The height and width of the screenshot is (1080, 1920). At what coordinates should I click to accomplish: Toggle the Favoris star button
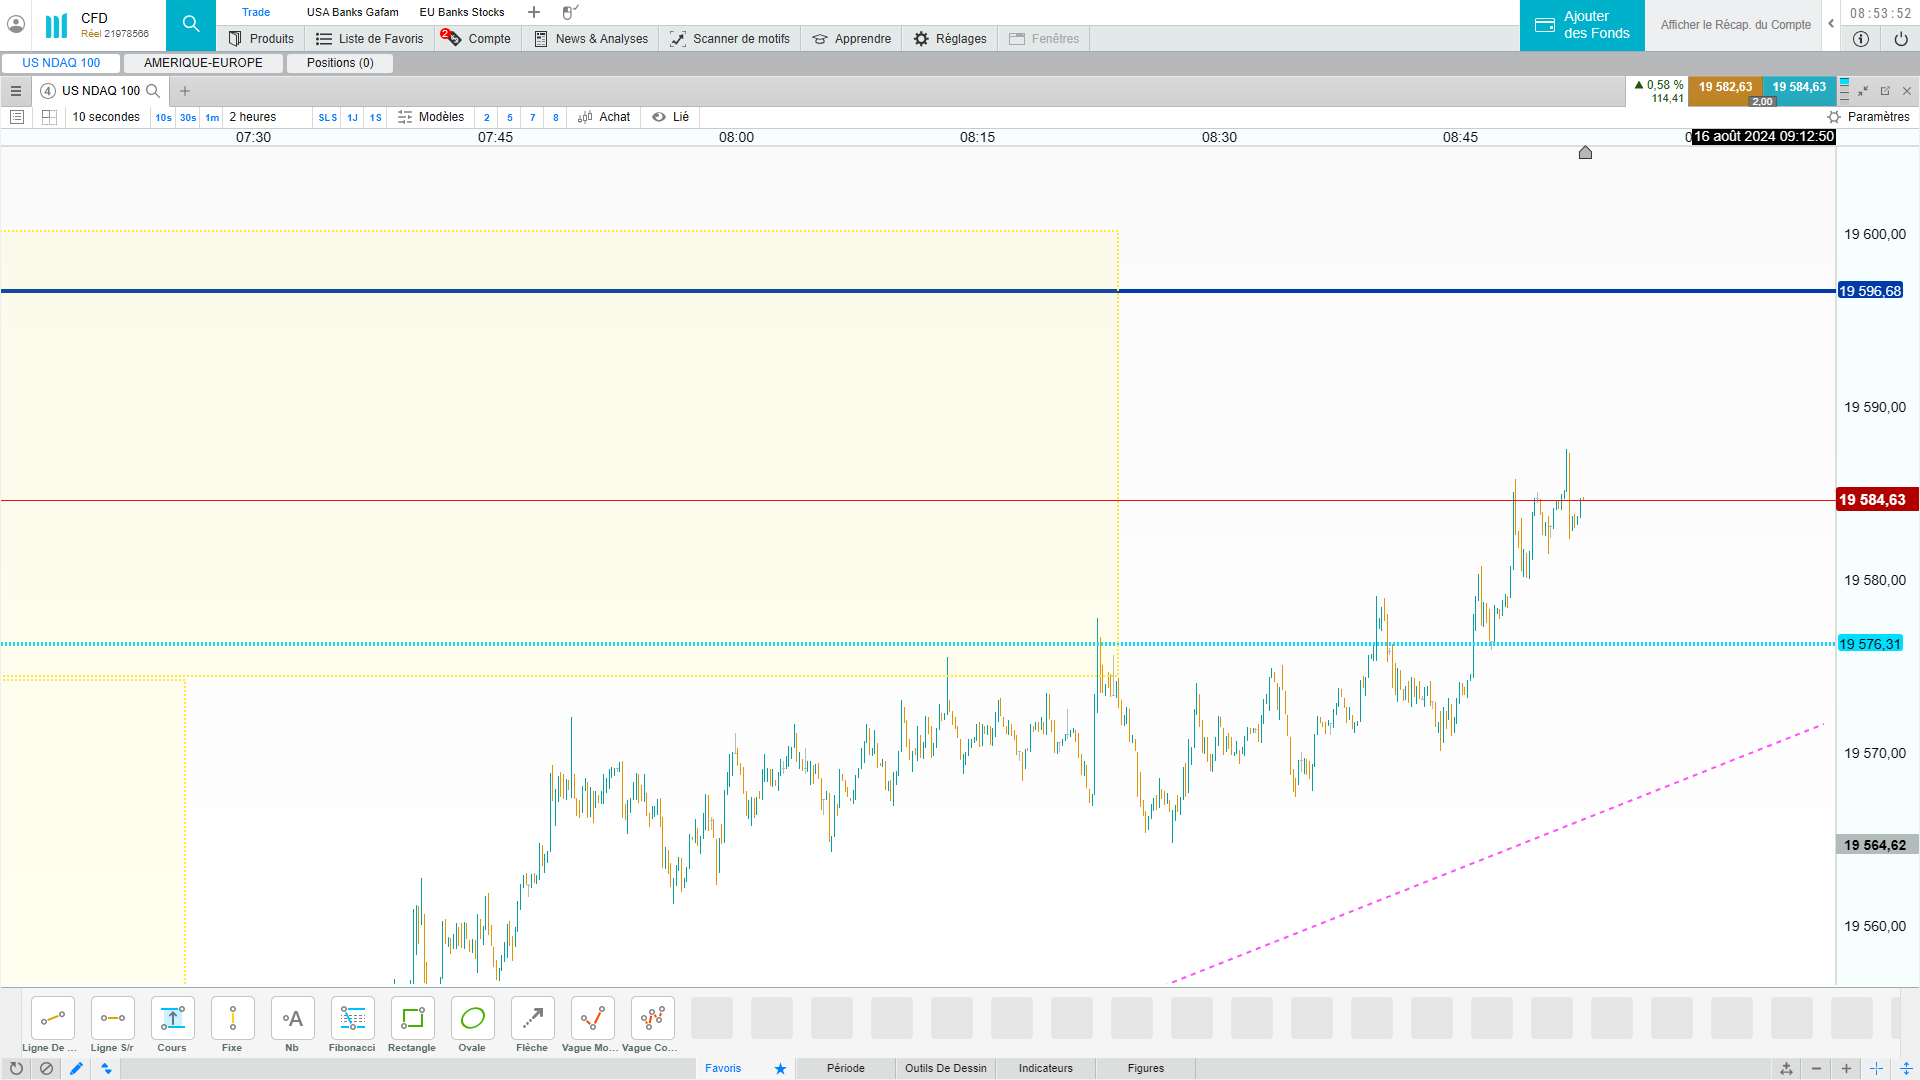coord(780,1068)
